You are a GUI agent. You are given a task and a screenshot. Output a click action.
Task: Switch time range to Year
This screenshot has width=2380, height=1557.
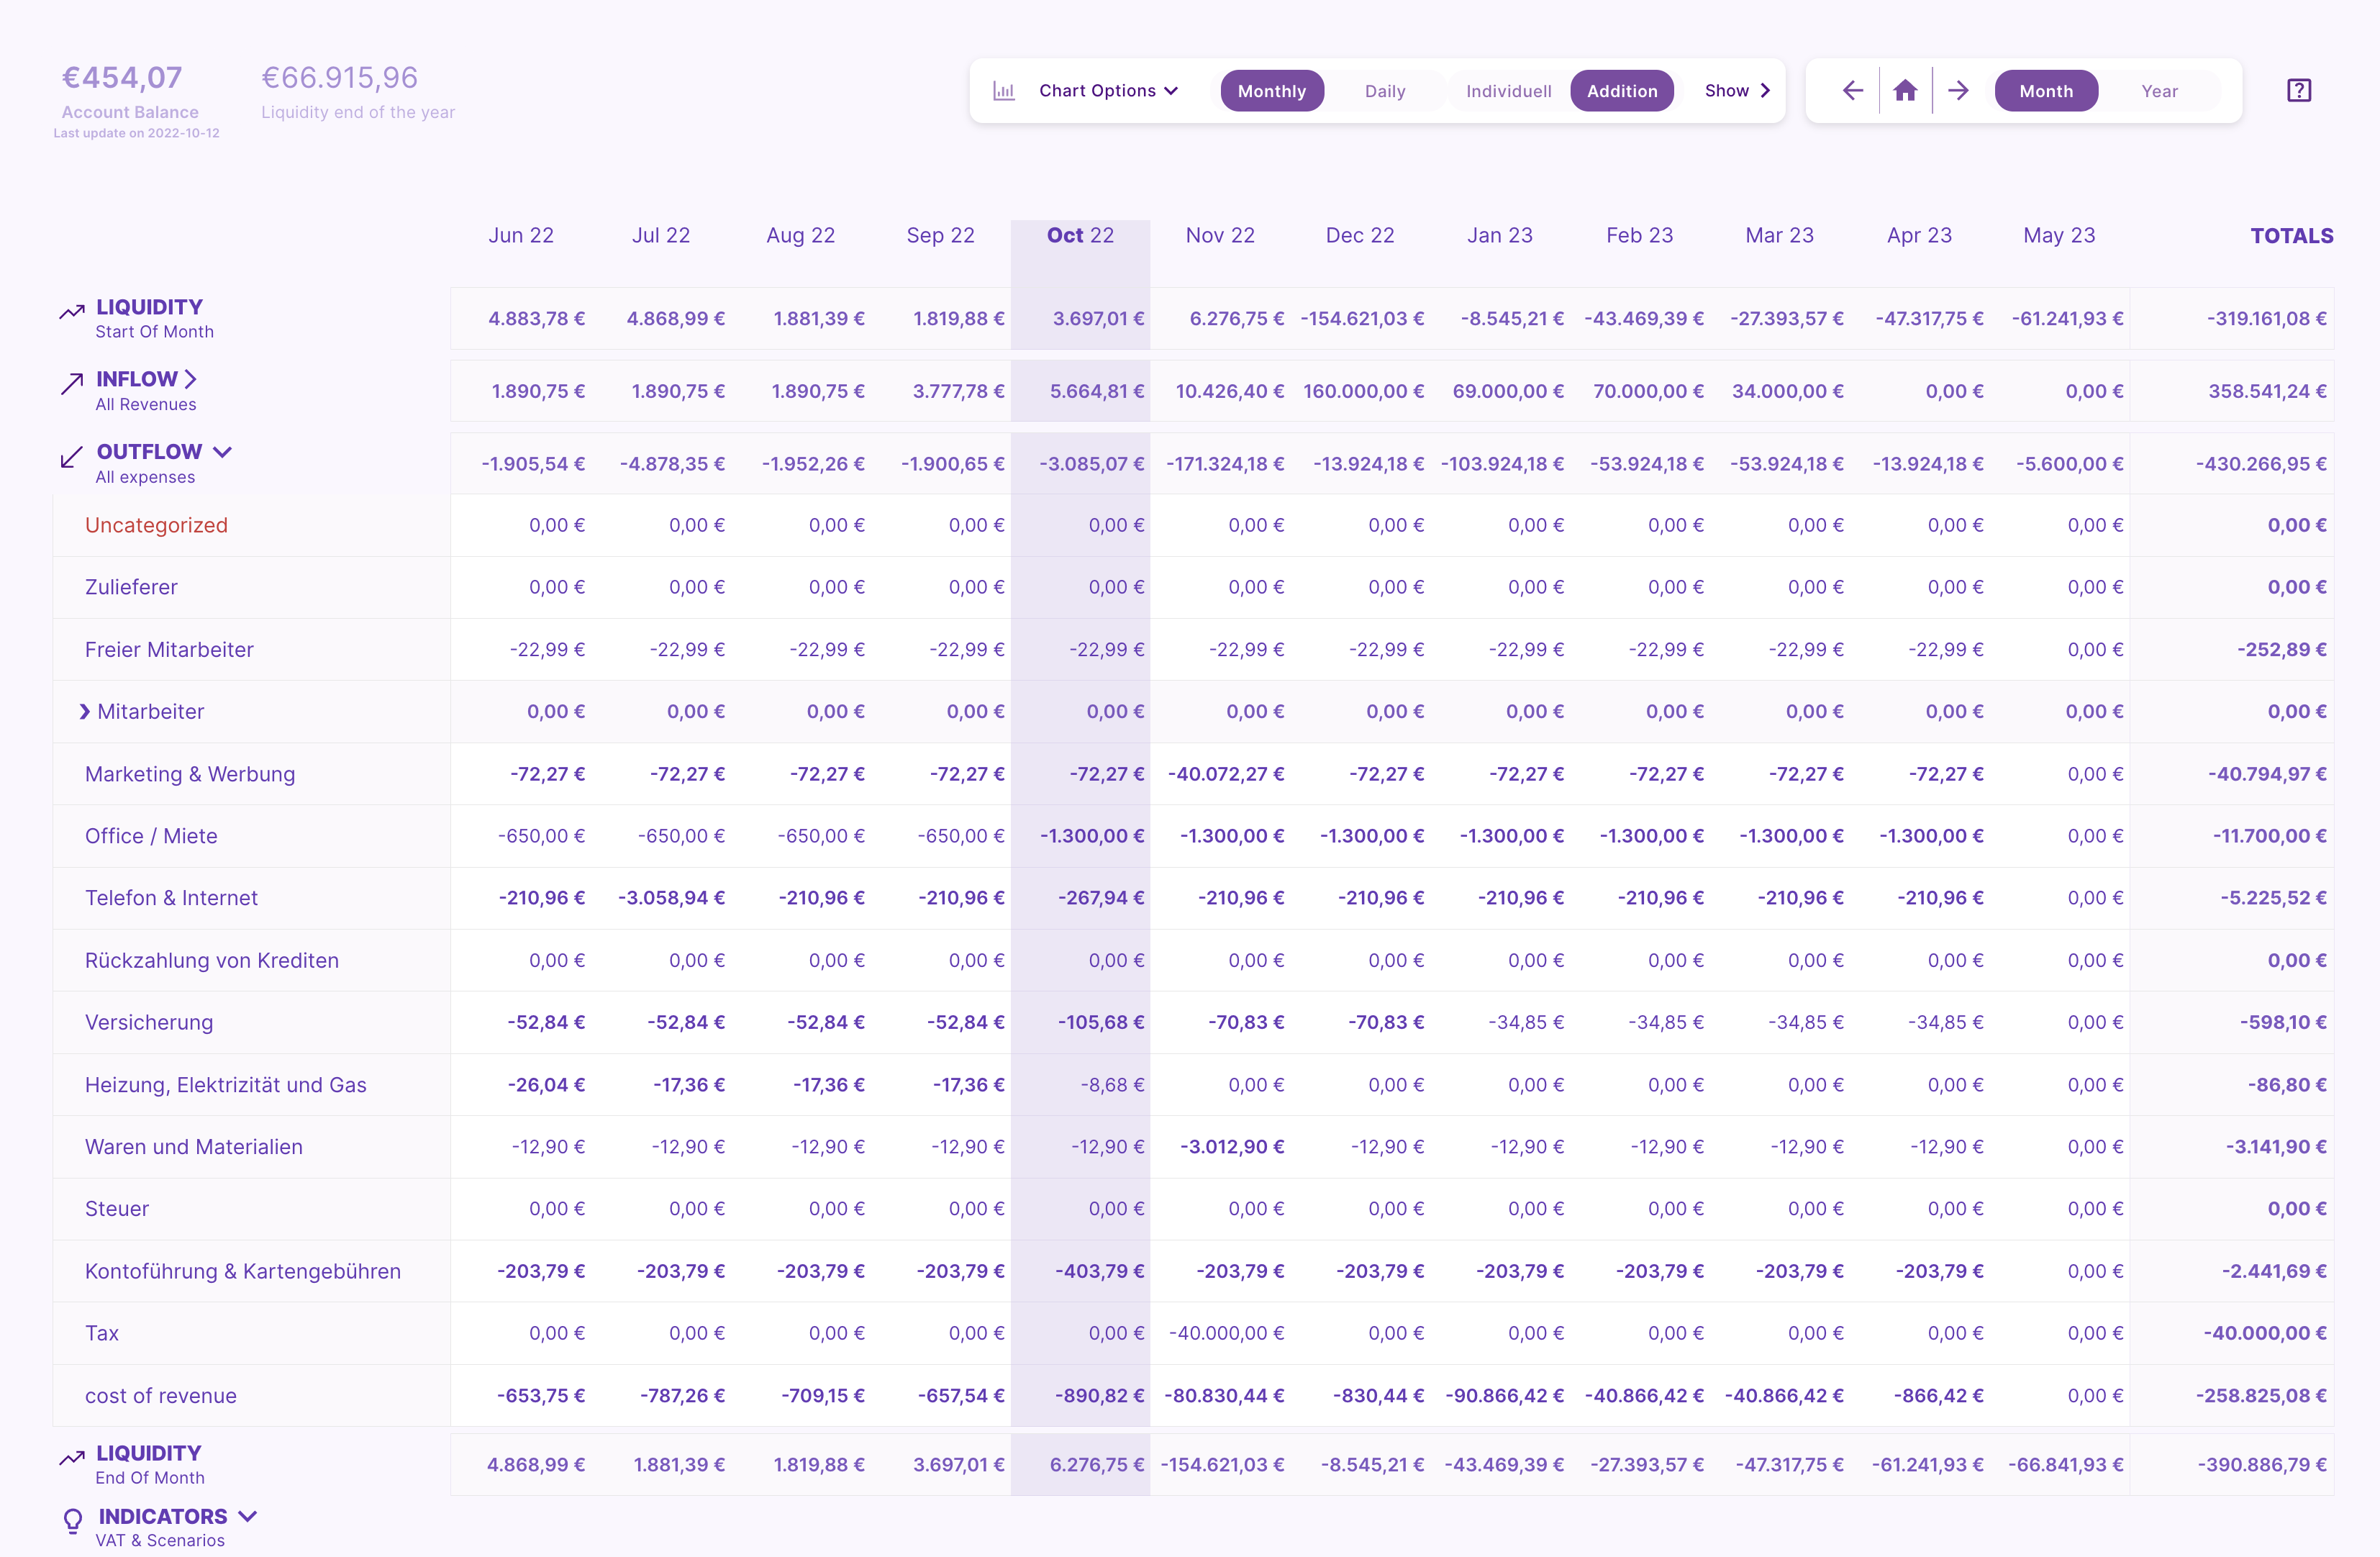[2159, 91]
